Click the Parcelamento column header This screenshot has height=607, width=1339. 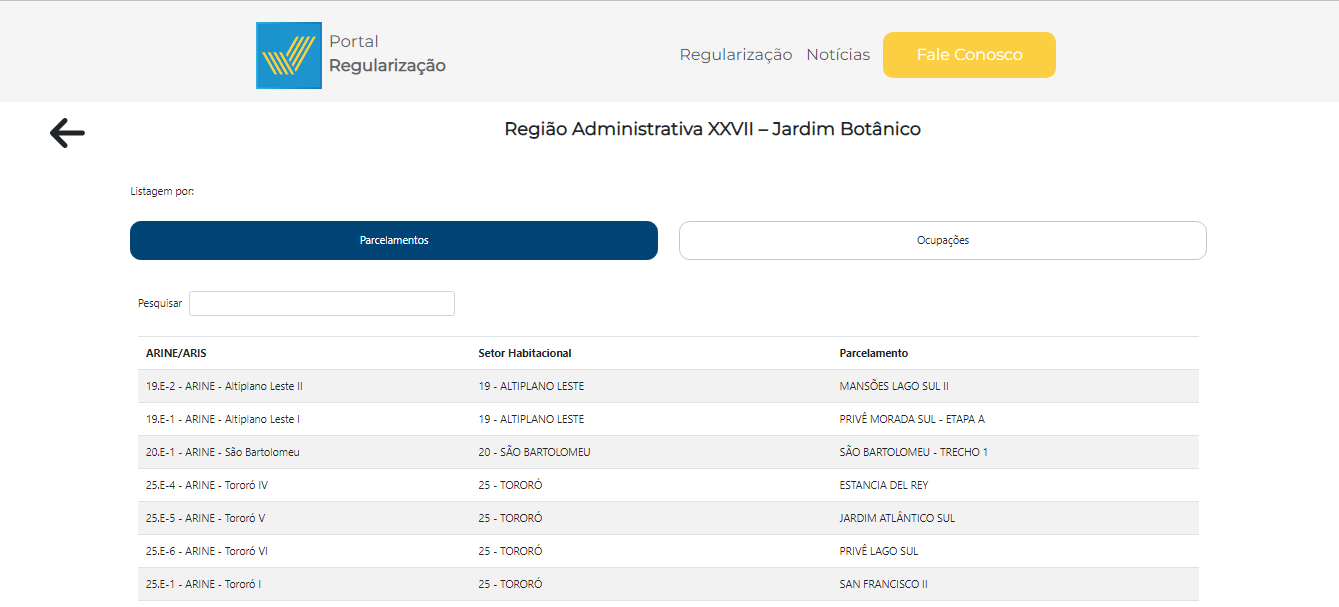tap(874, 353)
